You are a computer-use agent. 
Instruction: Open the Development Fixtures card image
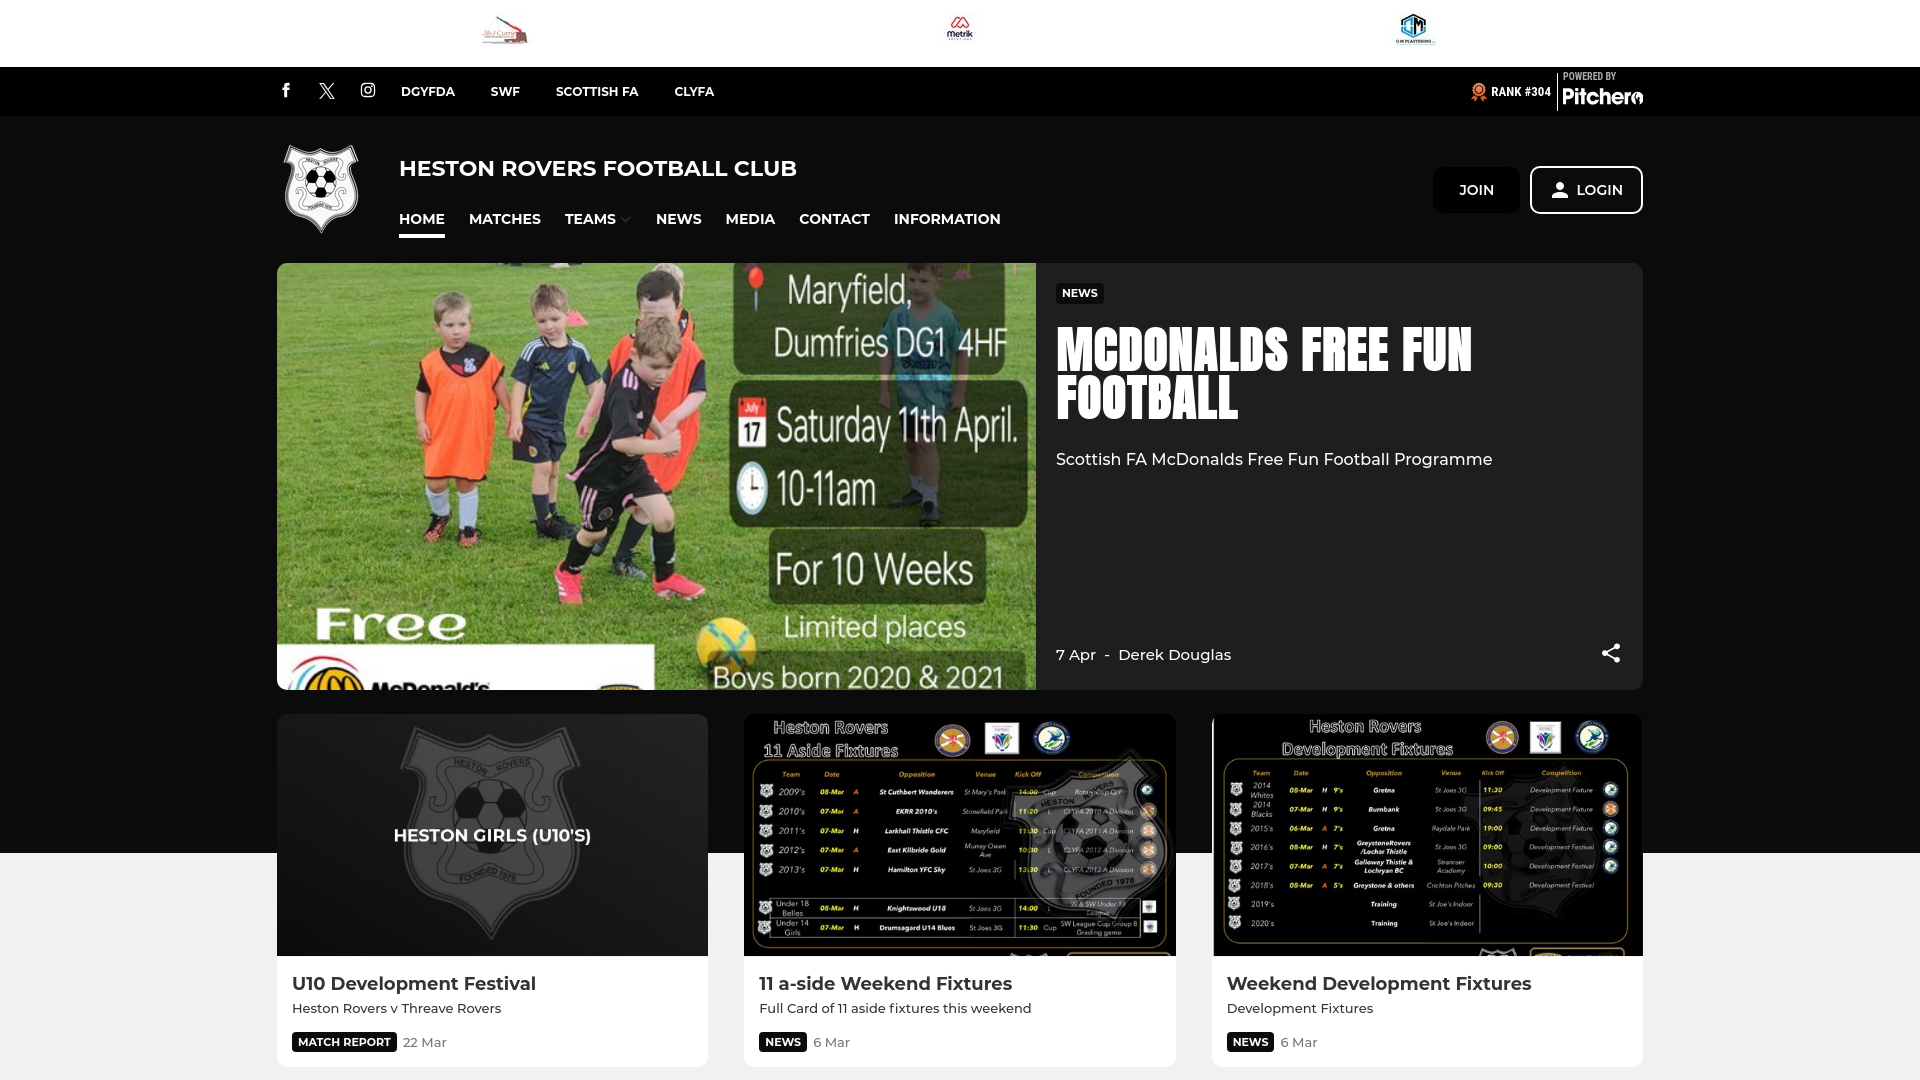pos(1427,835)
